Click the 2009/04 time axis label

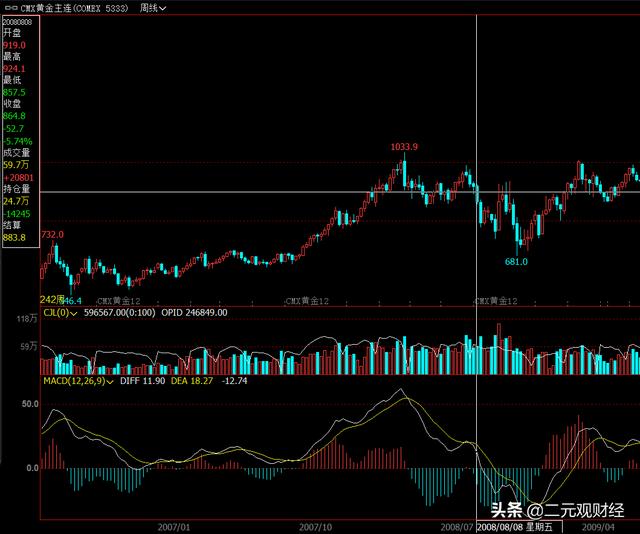598,525
